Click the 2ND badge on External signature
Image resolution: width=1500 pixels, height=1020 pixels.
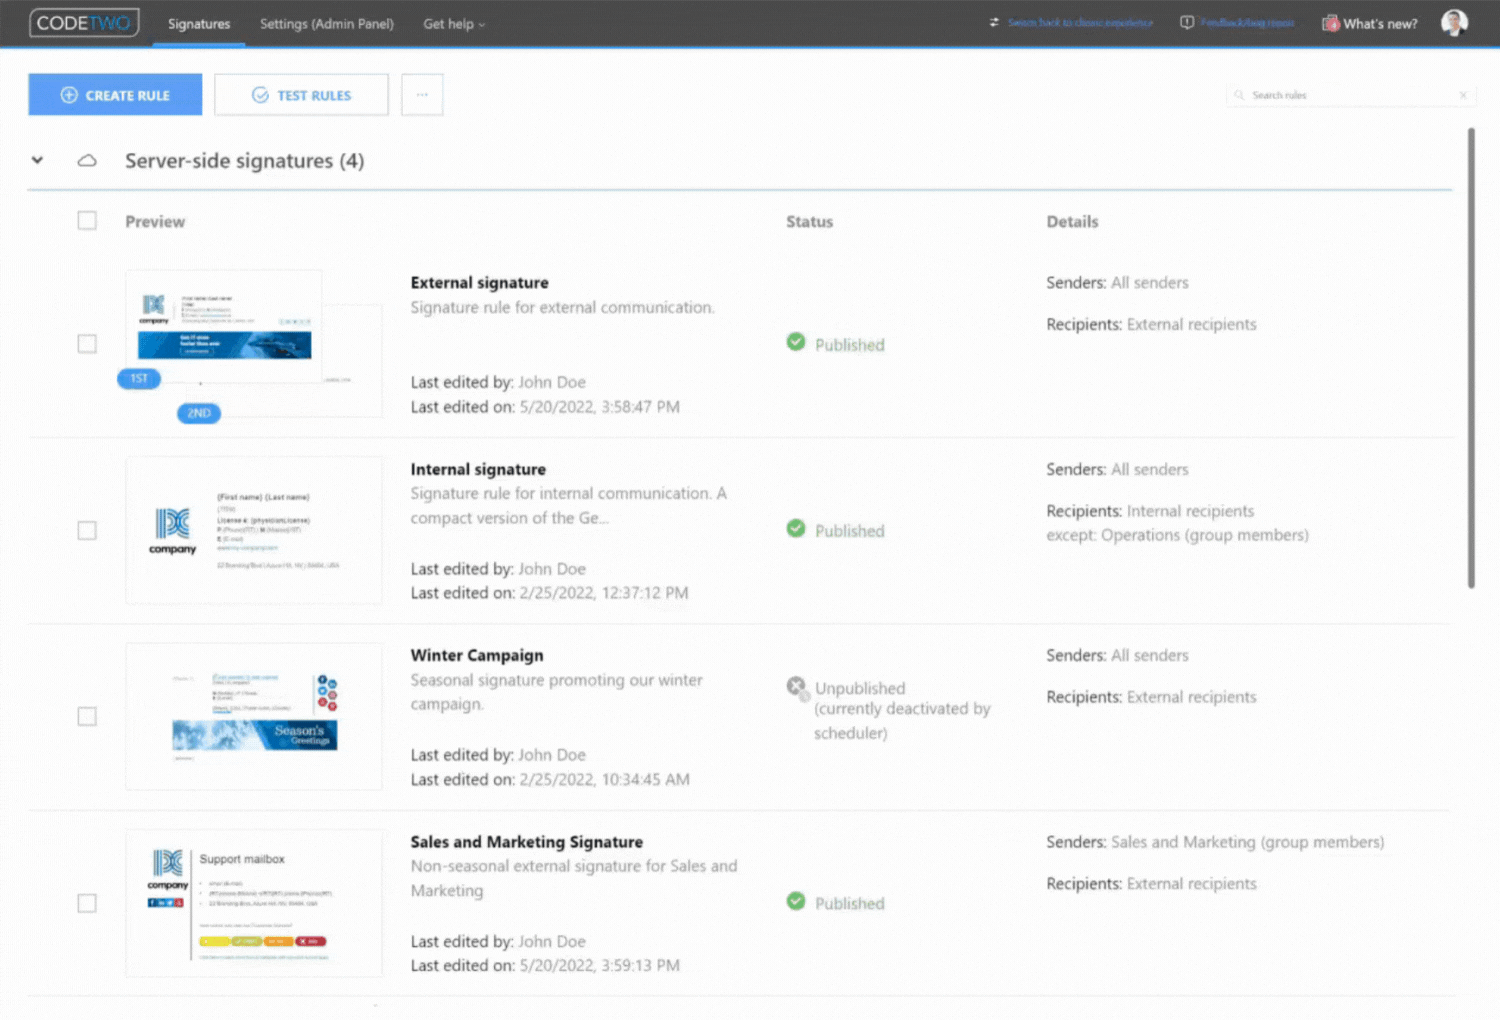click(199, 413)
